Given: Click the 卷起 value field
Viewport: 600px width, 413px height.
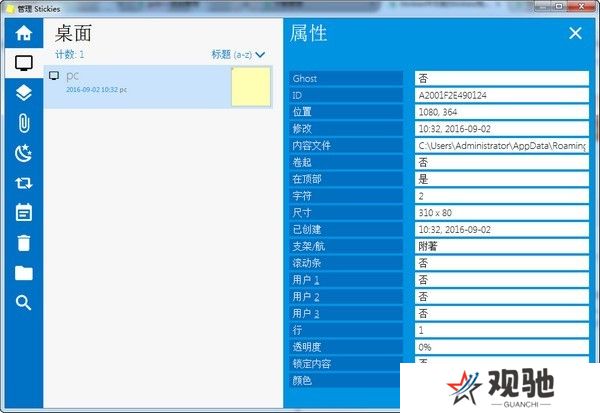Looking at the screenshot, I should 502,162.
